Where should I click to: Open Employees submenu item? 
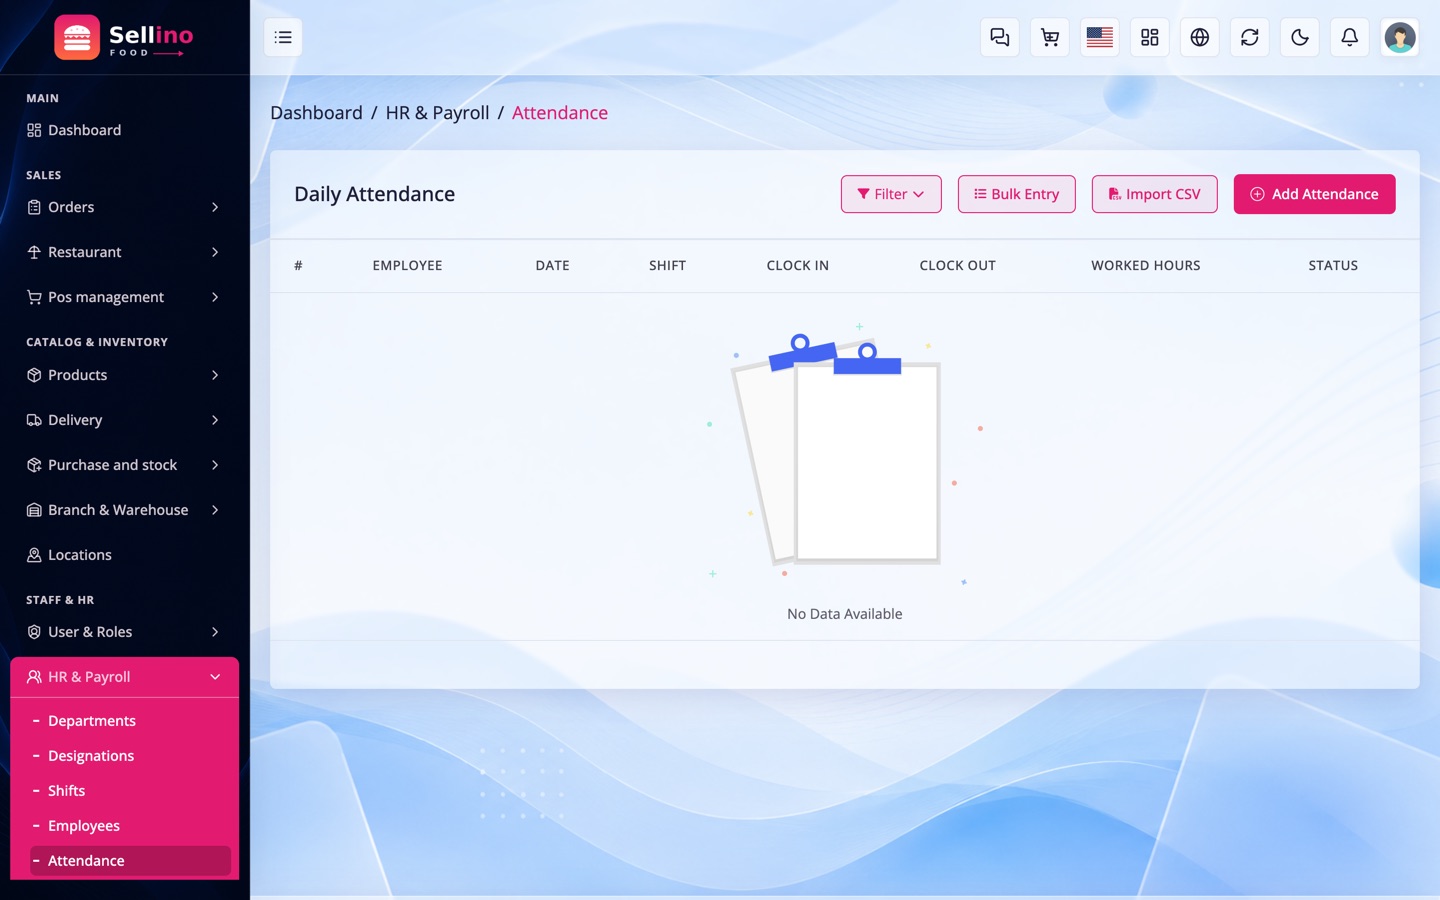(130, 826)
